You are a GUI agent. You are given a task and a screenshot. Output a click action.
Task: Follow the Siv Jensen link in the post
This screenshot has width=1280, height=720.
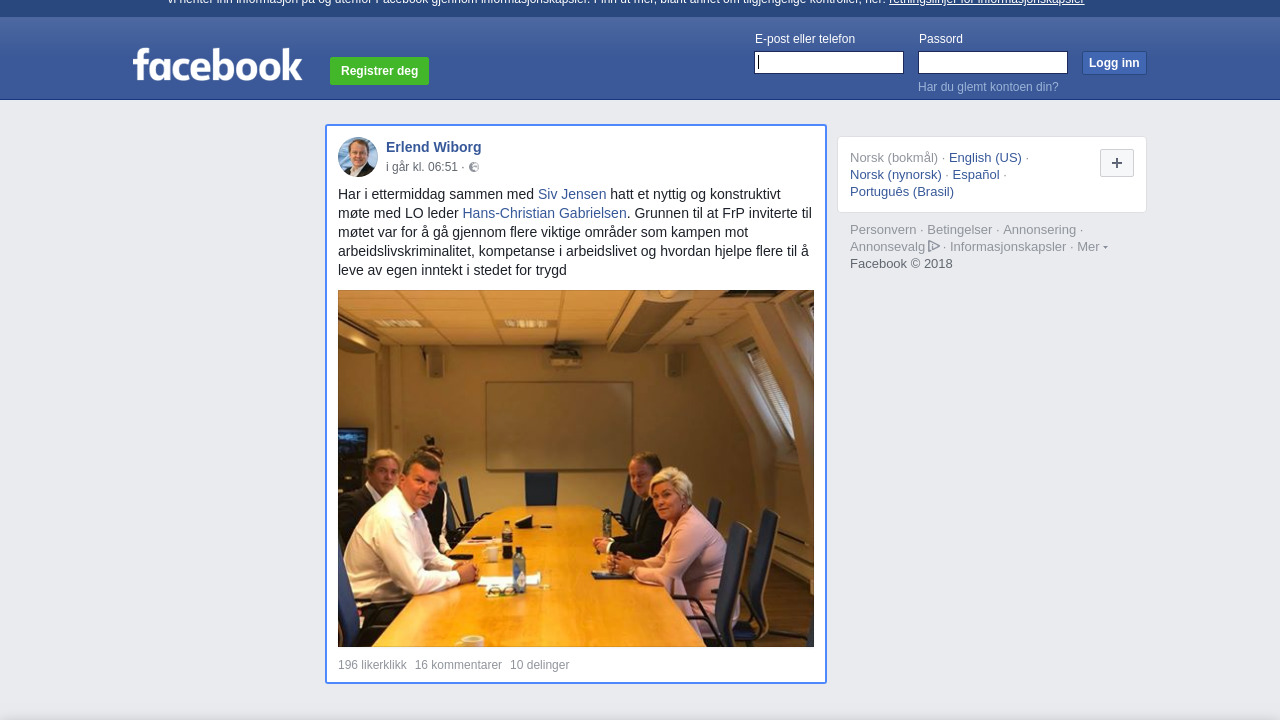tap(572, 194)
